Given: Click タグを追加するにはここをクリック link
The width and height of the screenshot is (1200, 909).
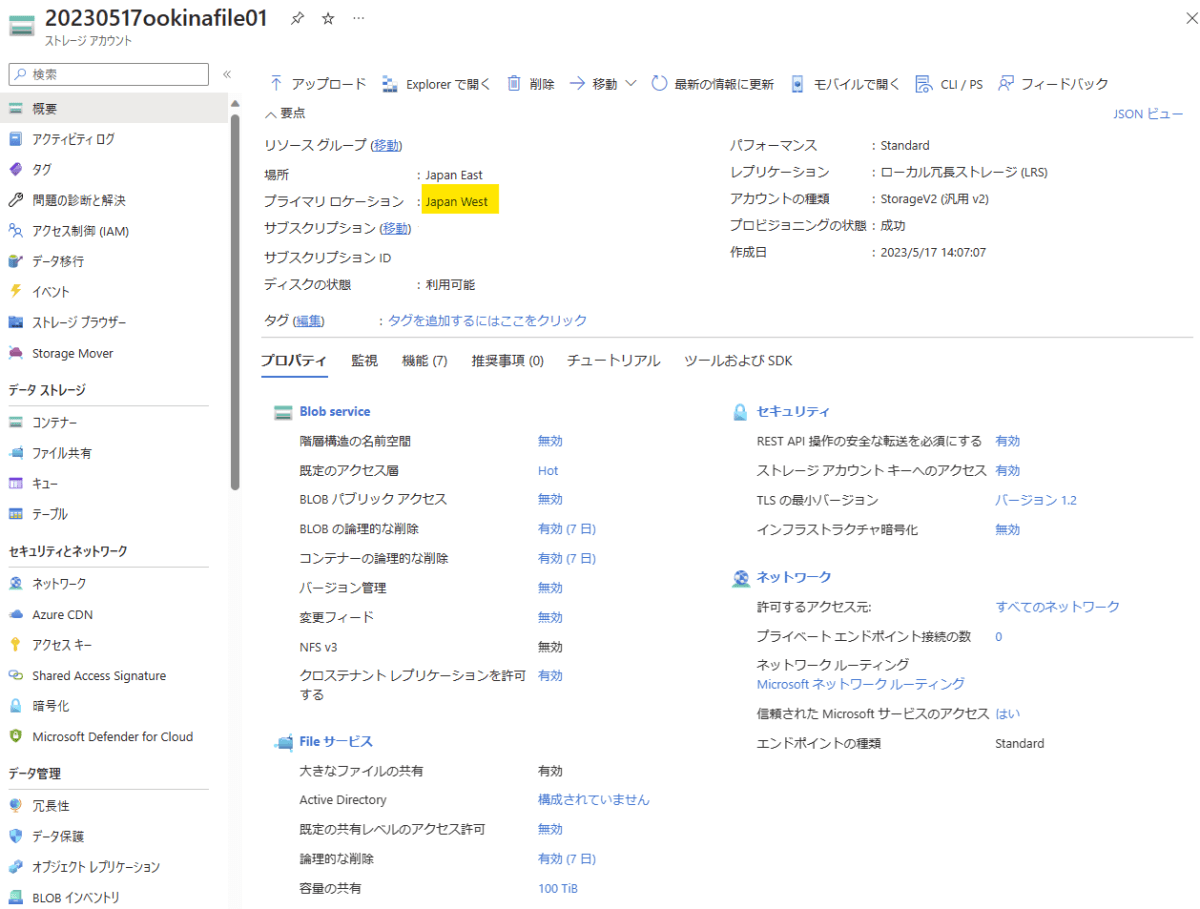Looking at the screenshot, I should coord(487,321).
